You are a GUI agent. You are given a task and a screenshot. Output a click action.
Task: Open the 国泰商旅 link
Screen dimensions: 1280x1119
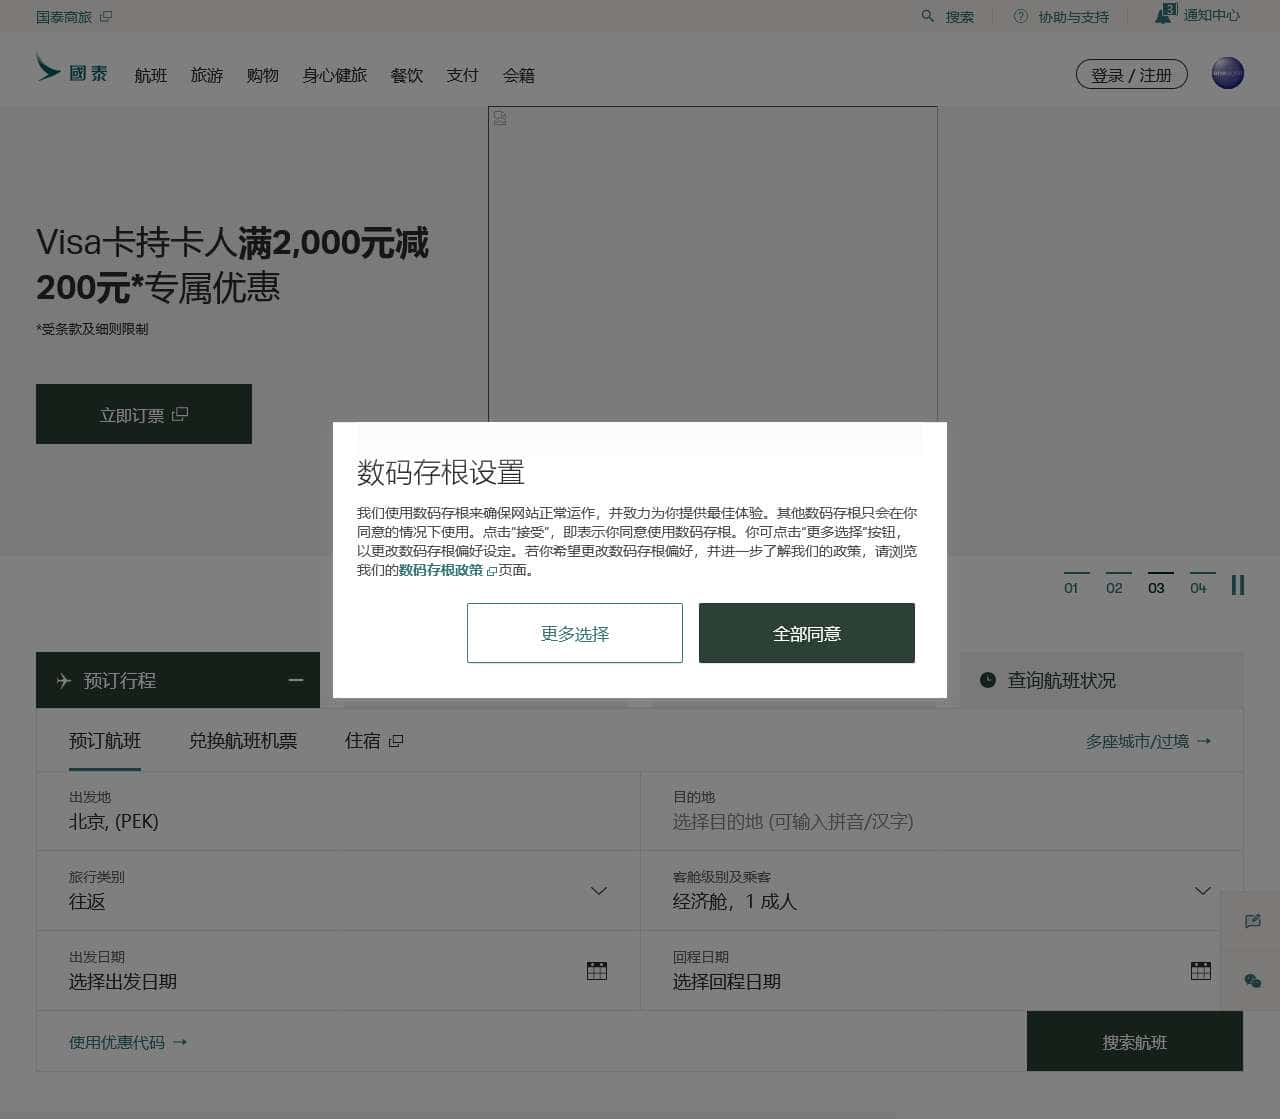click(64, 16)
